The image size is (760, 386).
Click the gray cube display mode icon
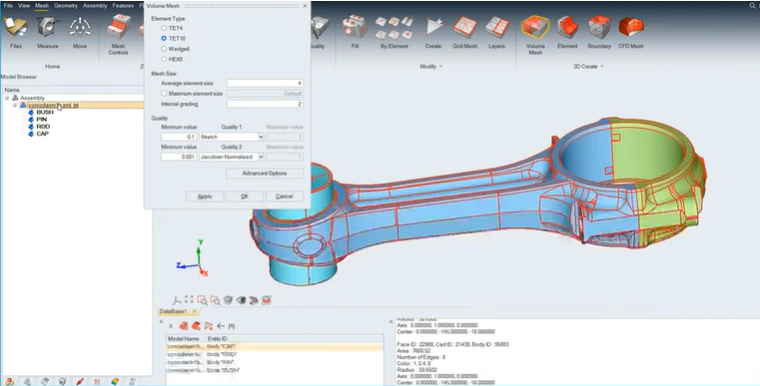228,301
